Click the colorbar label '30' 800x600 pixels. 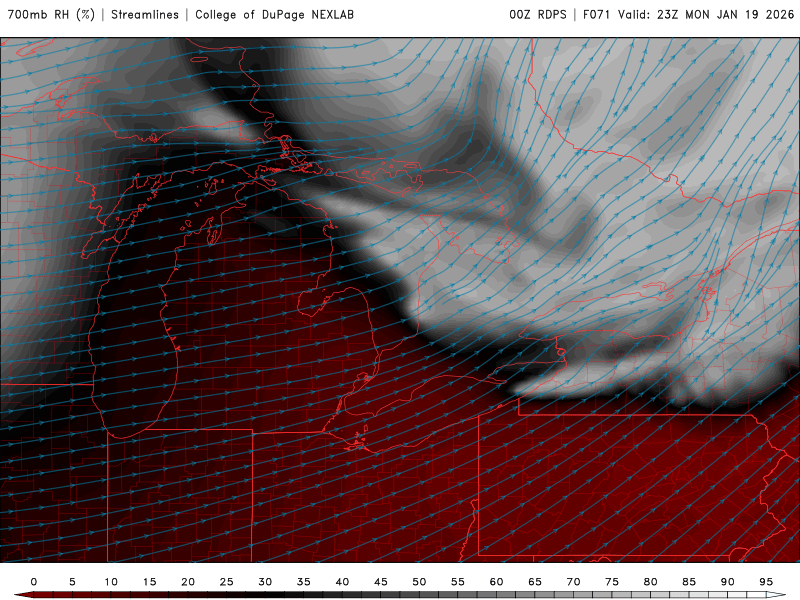coord(265,582)
